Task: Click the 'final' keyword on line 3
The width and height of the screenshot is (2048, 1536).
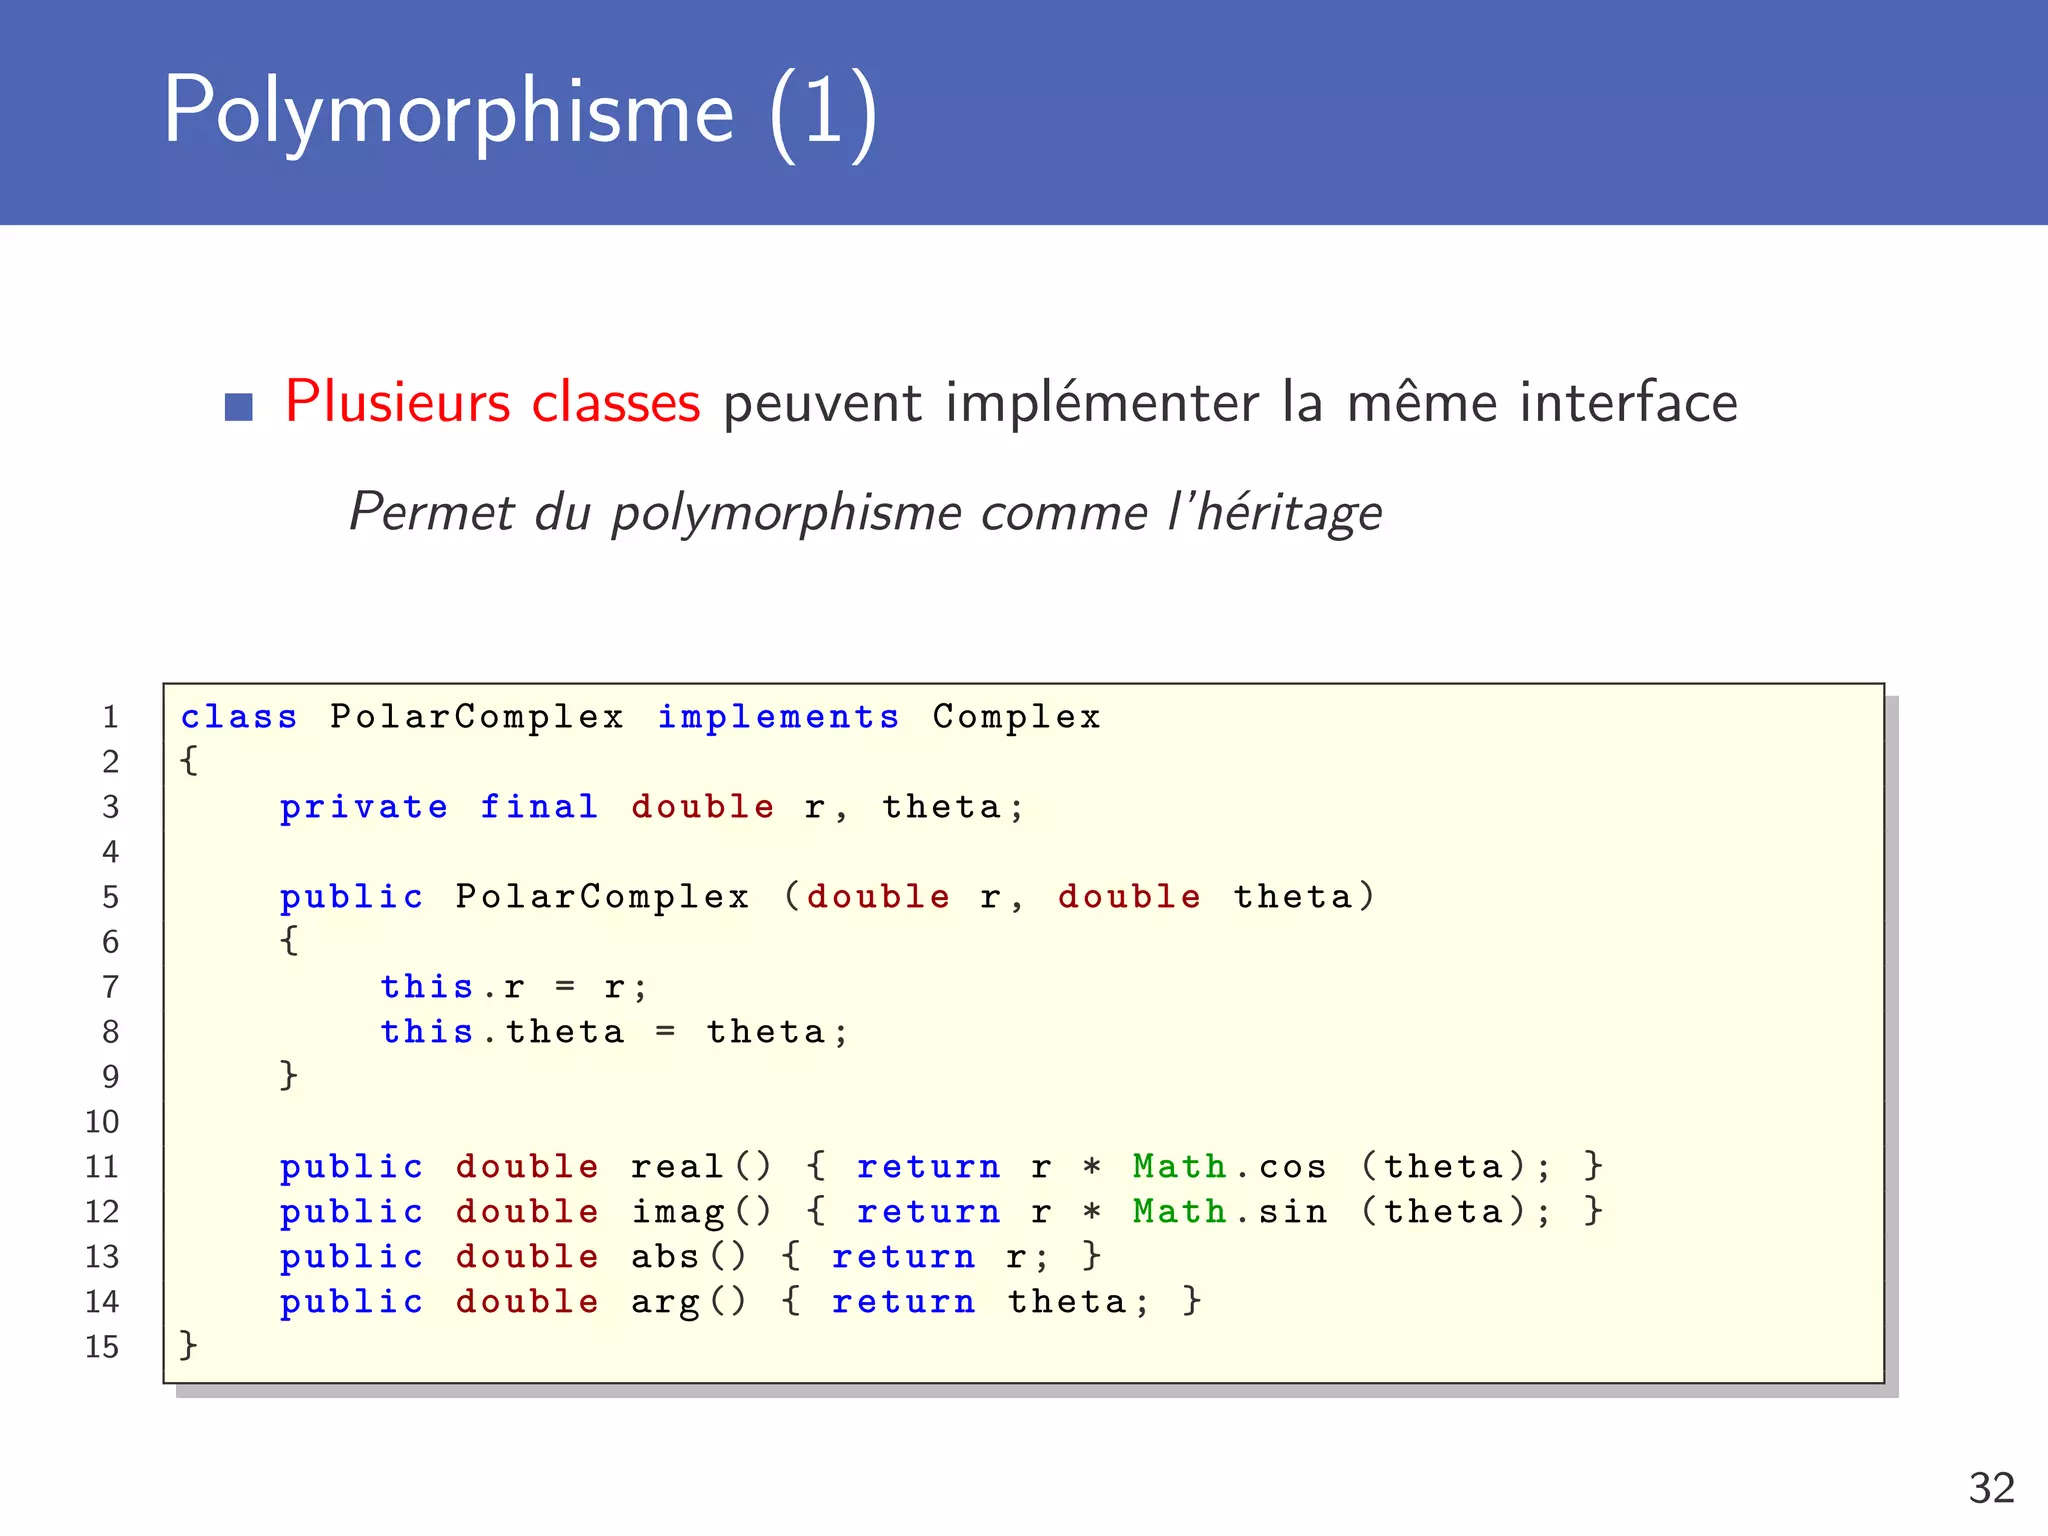Action: (539, 806)
